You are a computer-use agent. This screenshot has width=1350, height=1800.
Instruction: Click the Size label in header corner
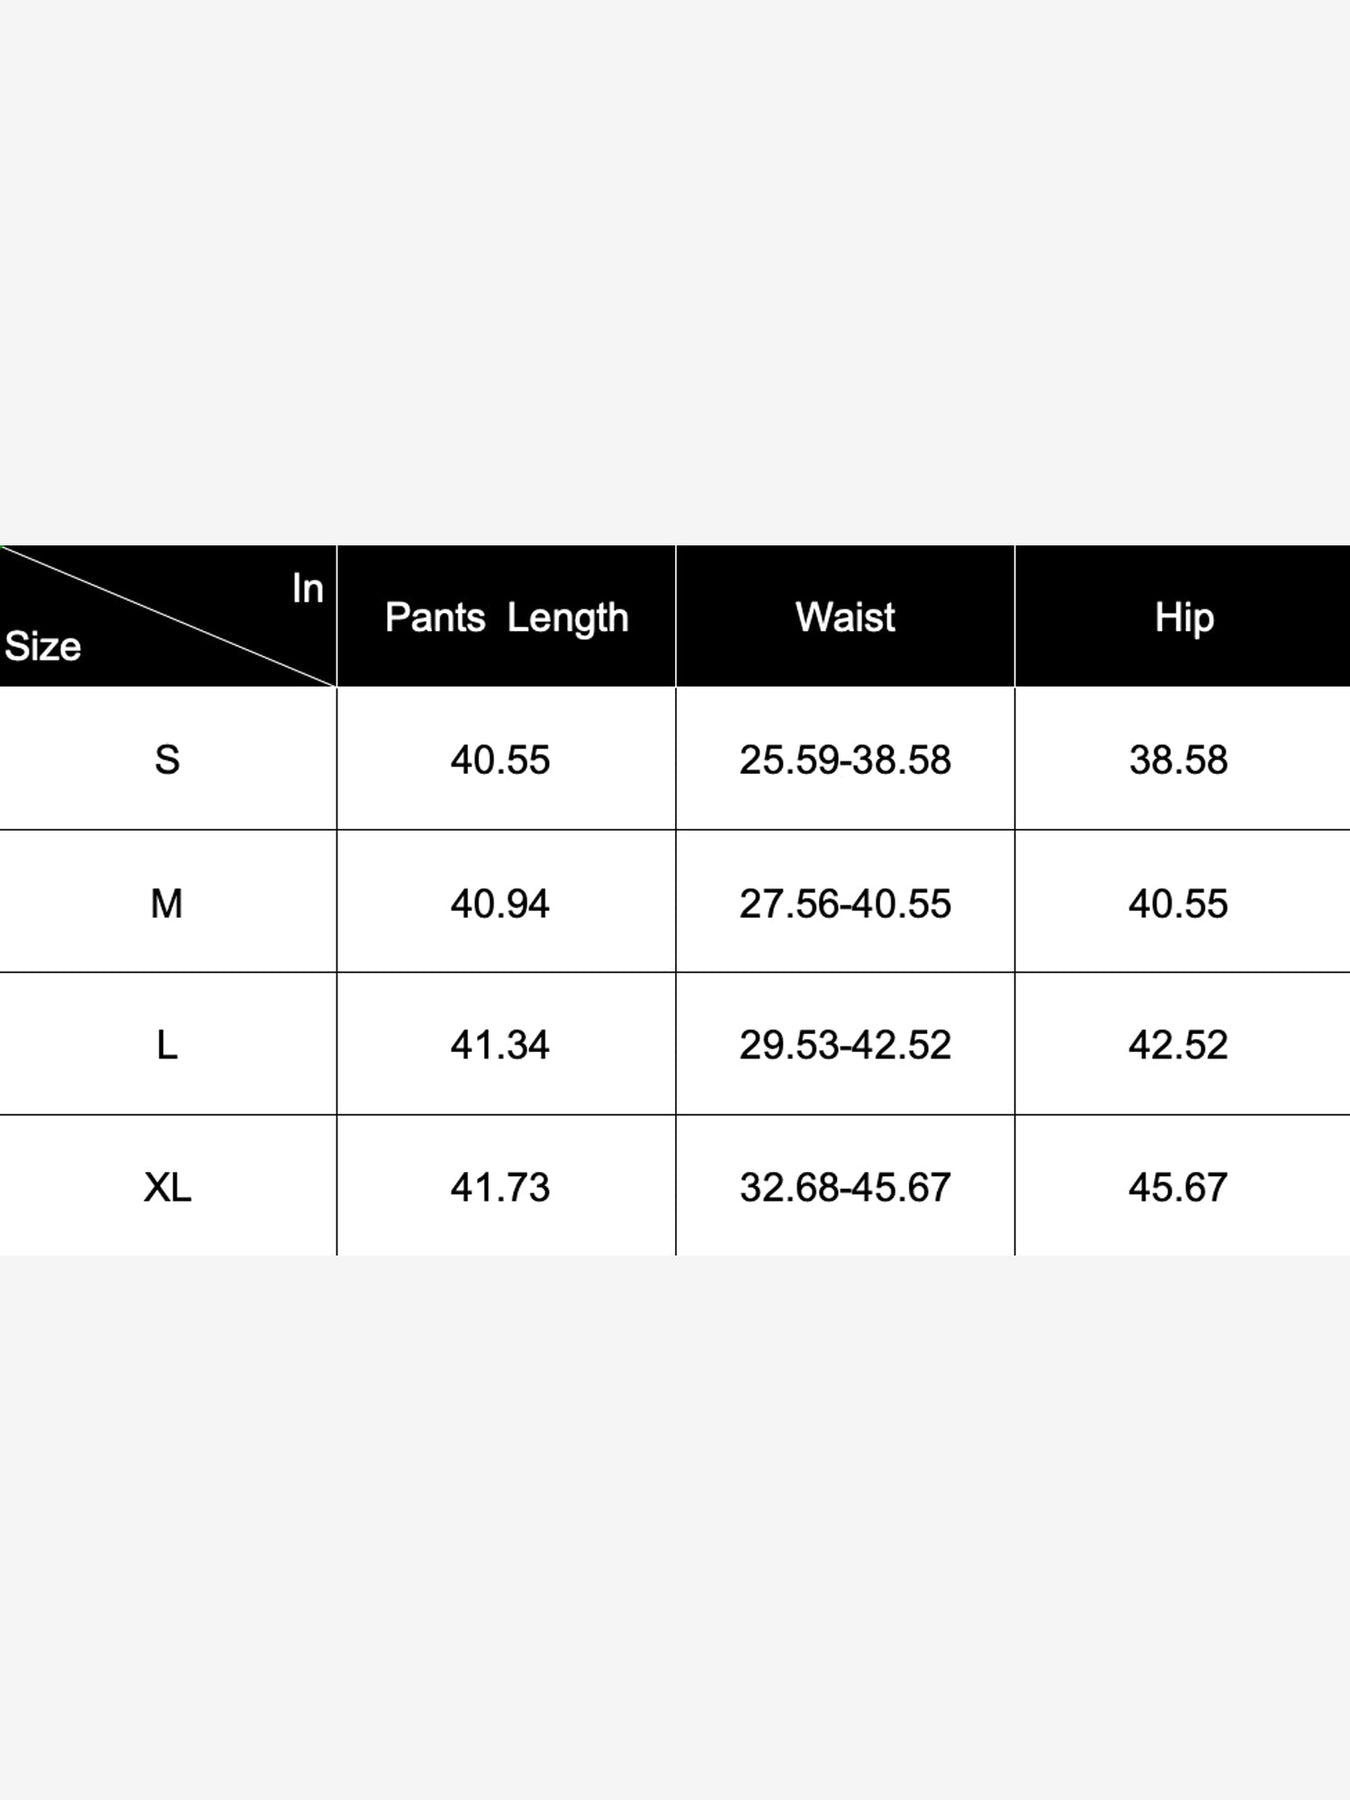pos(42,647)
